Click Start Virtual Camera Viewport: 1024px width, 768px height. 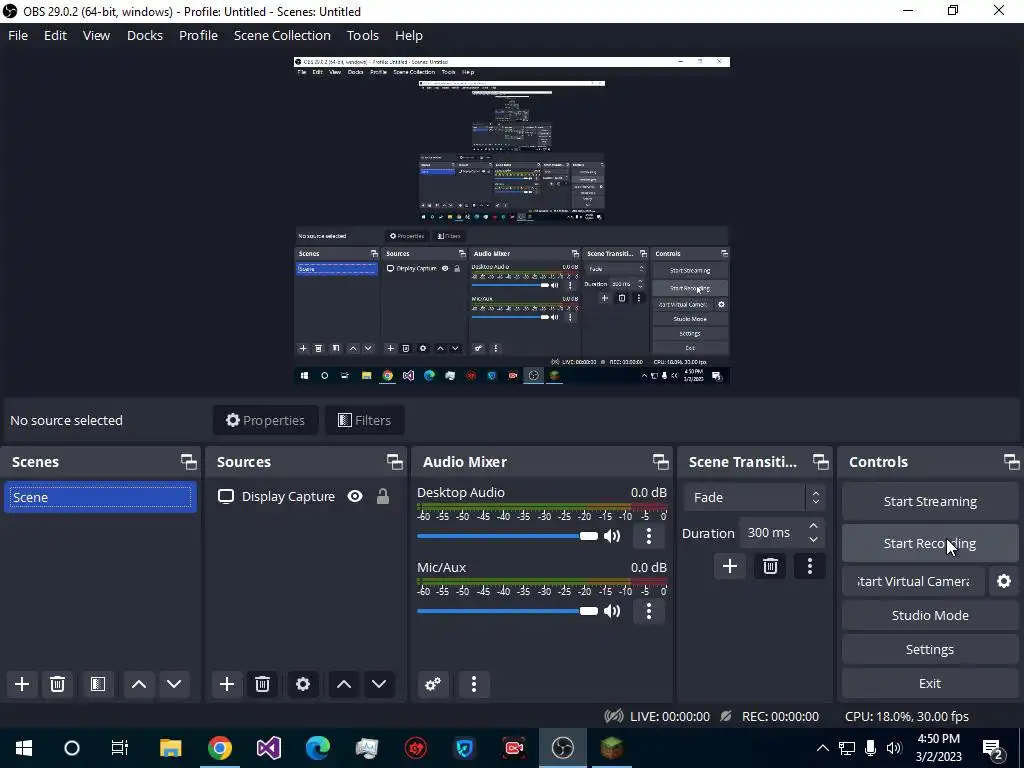913,581
